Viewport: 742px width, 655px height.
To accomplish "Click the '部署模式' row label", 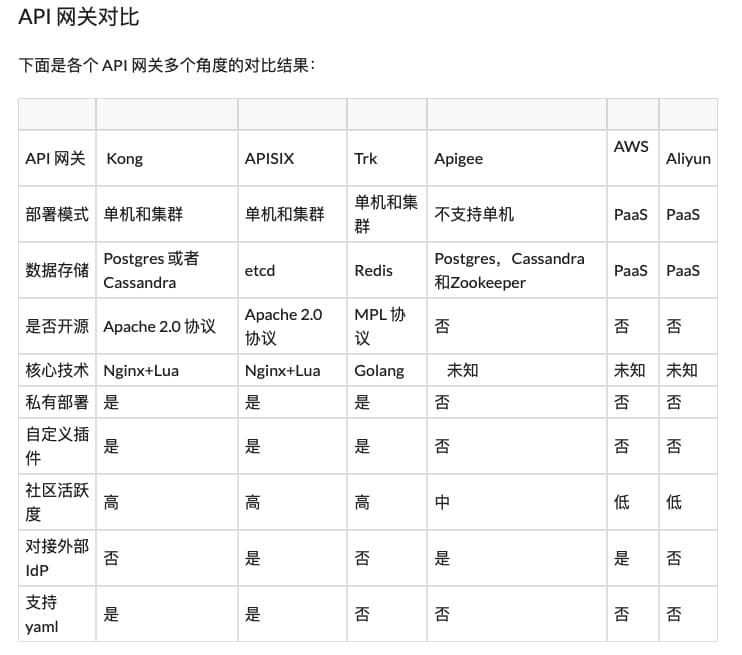I will point(57,214).
